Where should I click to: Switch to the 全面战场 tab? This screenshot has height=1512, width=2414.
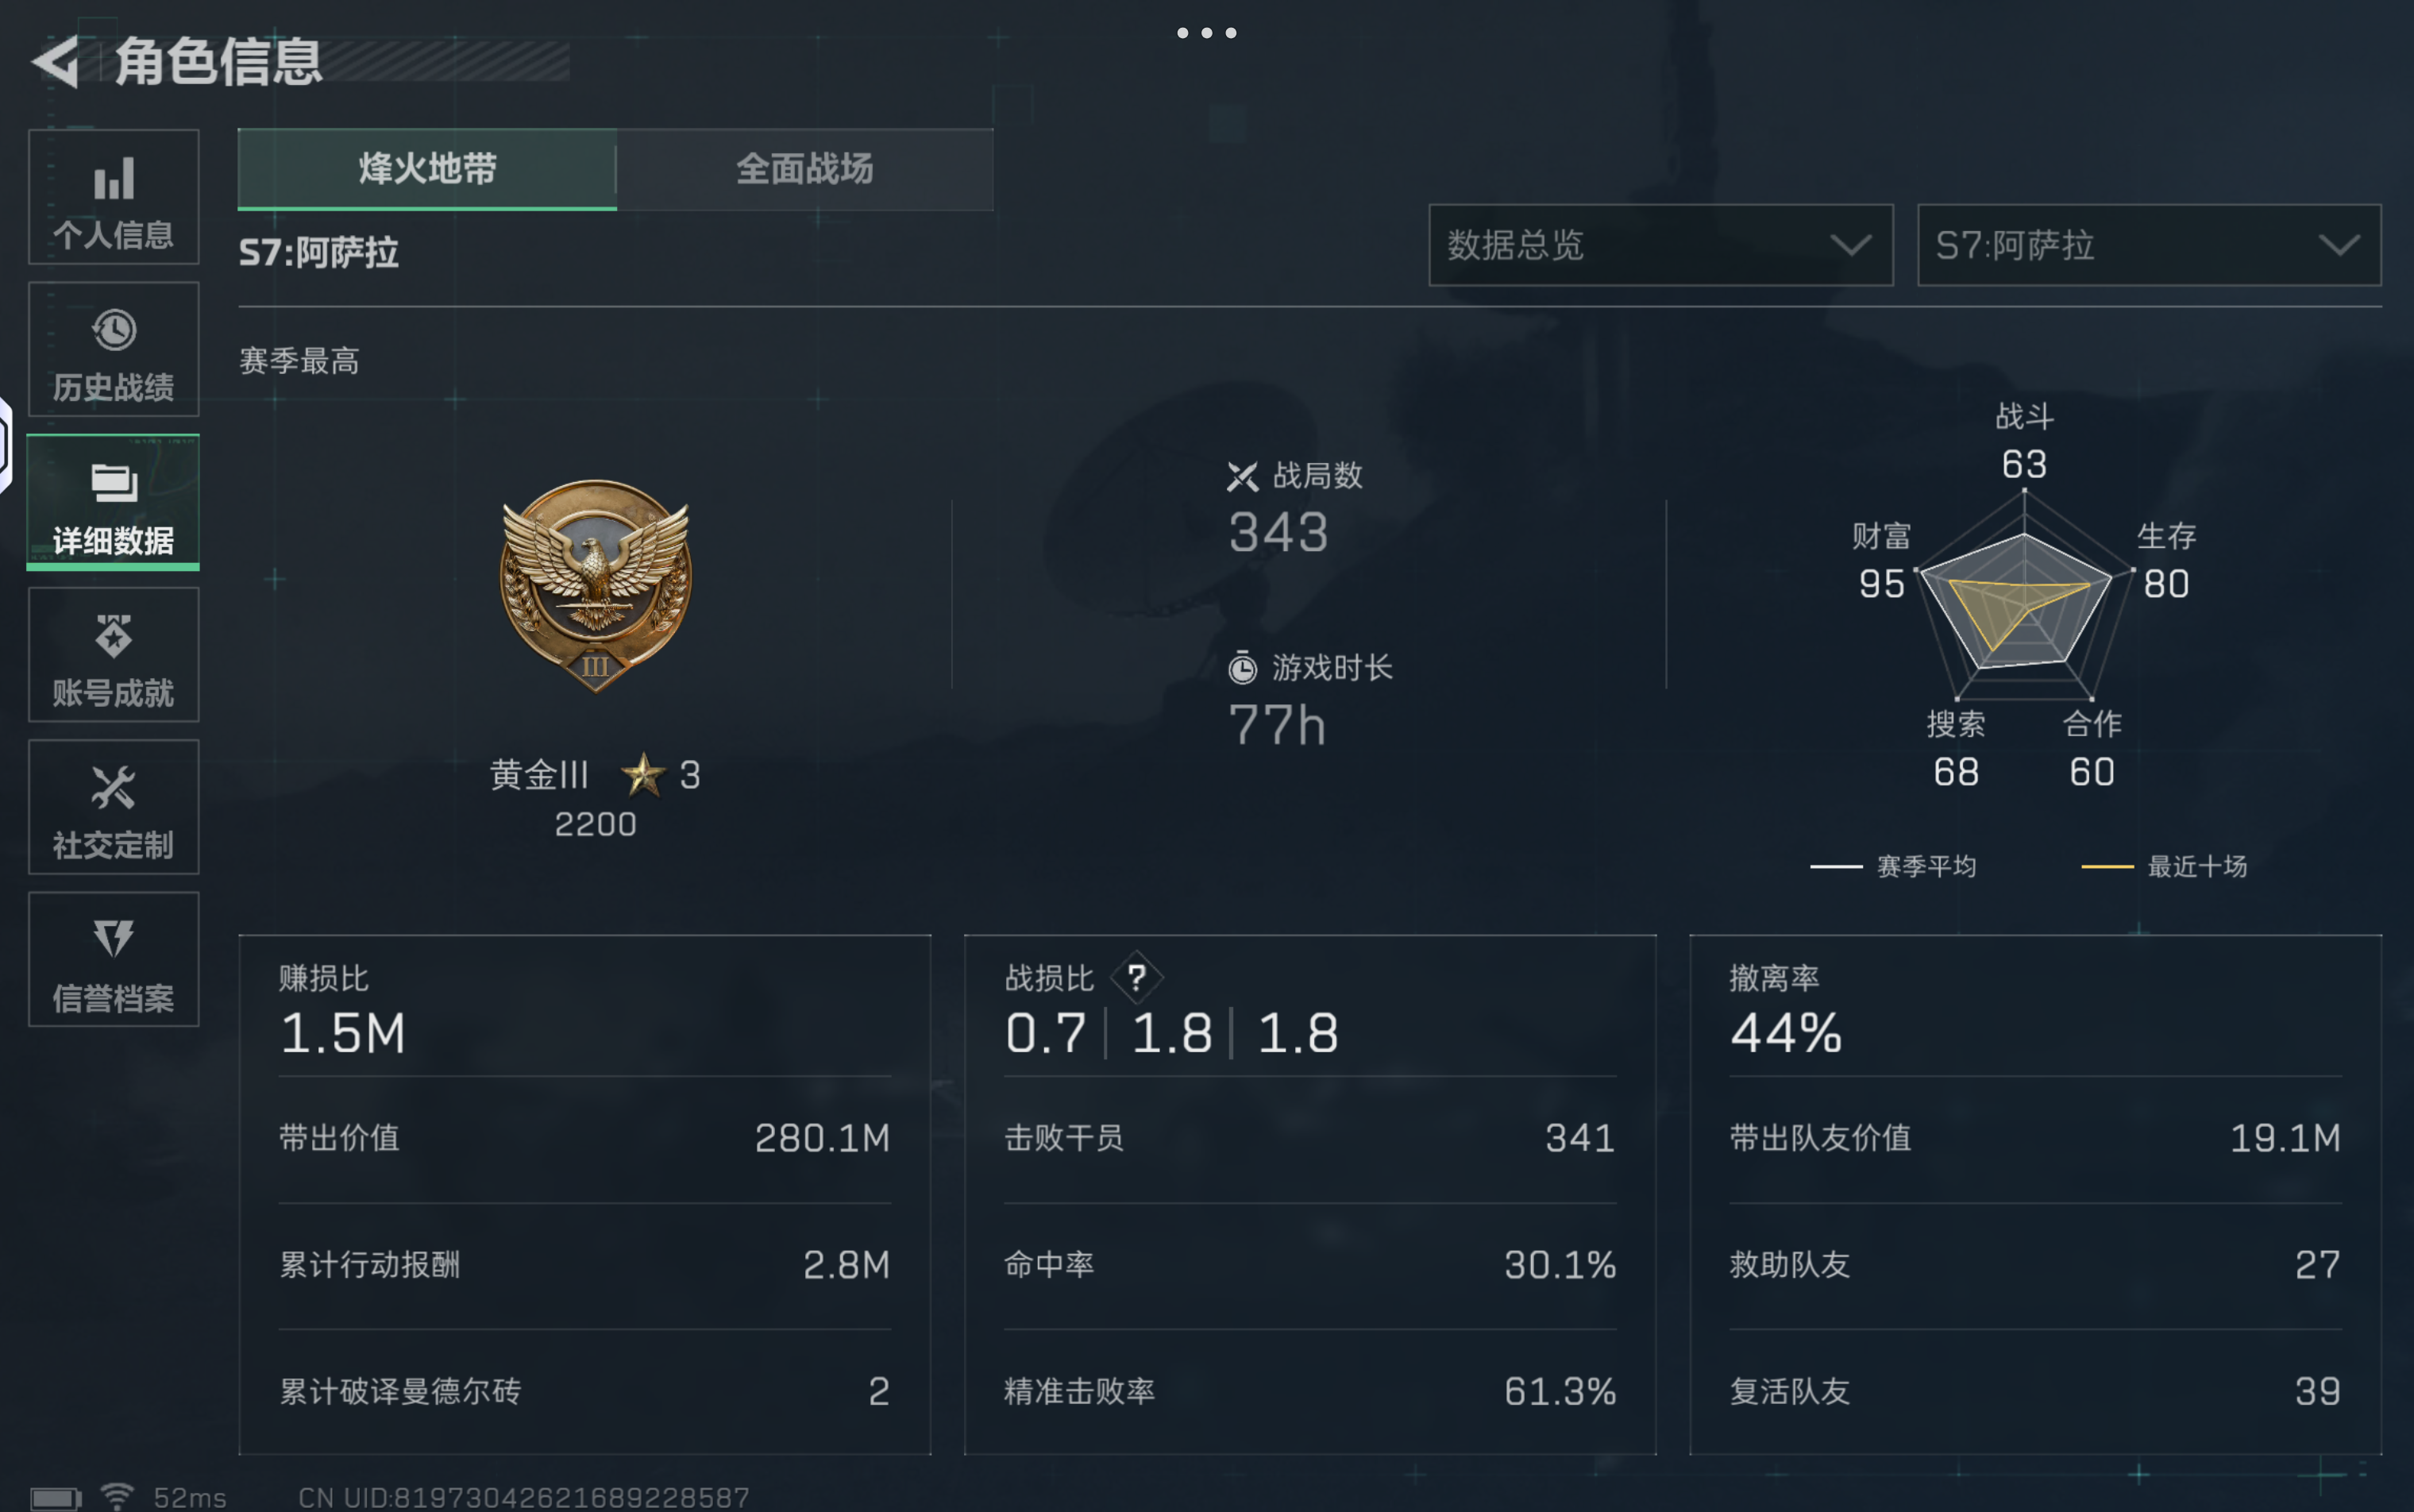click(x=805, y=169)
